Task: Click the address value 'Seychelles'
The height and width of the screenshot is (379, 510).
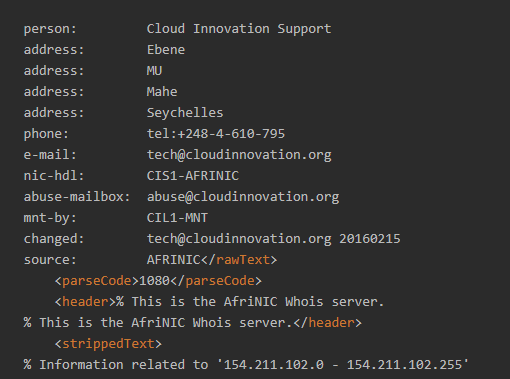Action: point(185,113)
